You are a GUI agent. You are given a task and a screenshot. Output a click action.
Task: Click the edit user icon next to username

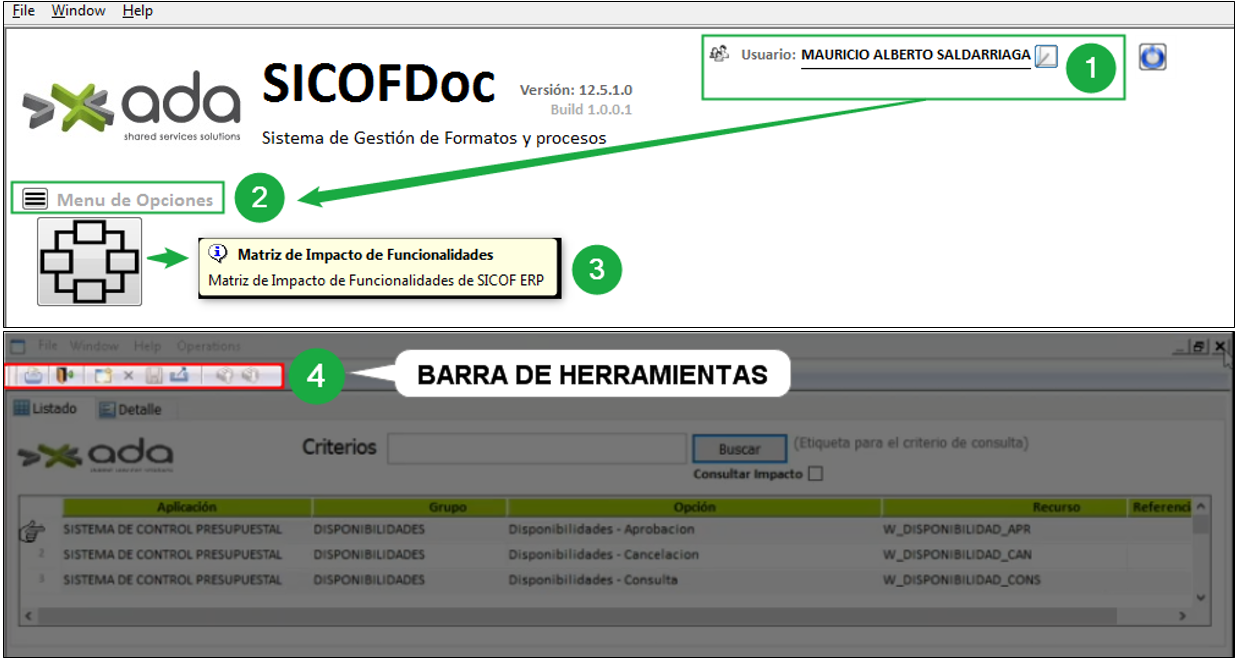(x=1045, y=57)
